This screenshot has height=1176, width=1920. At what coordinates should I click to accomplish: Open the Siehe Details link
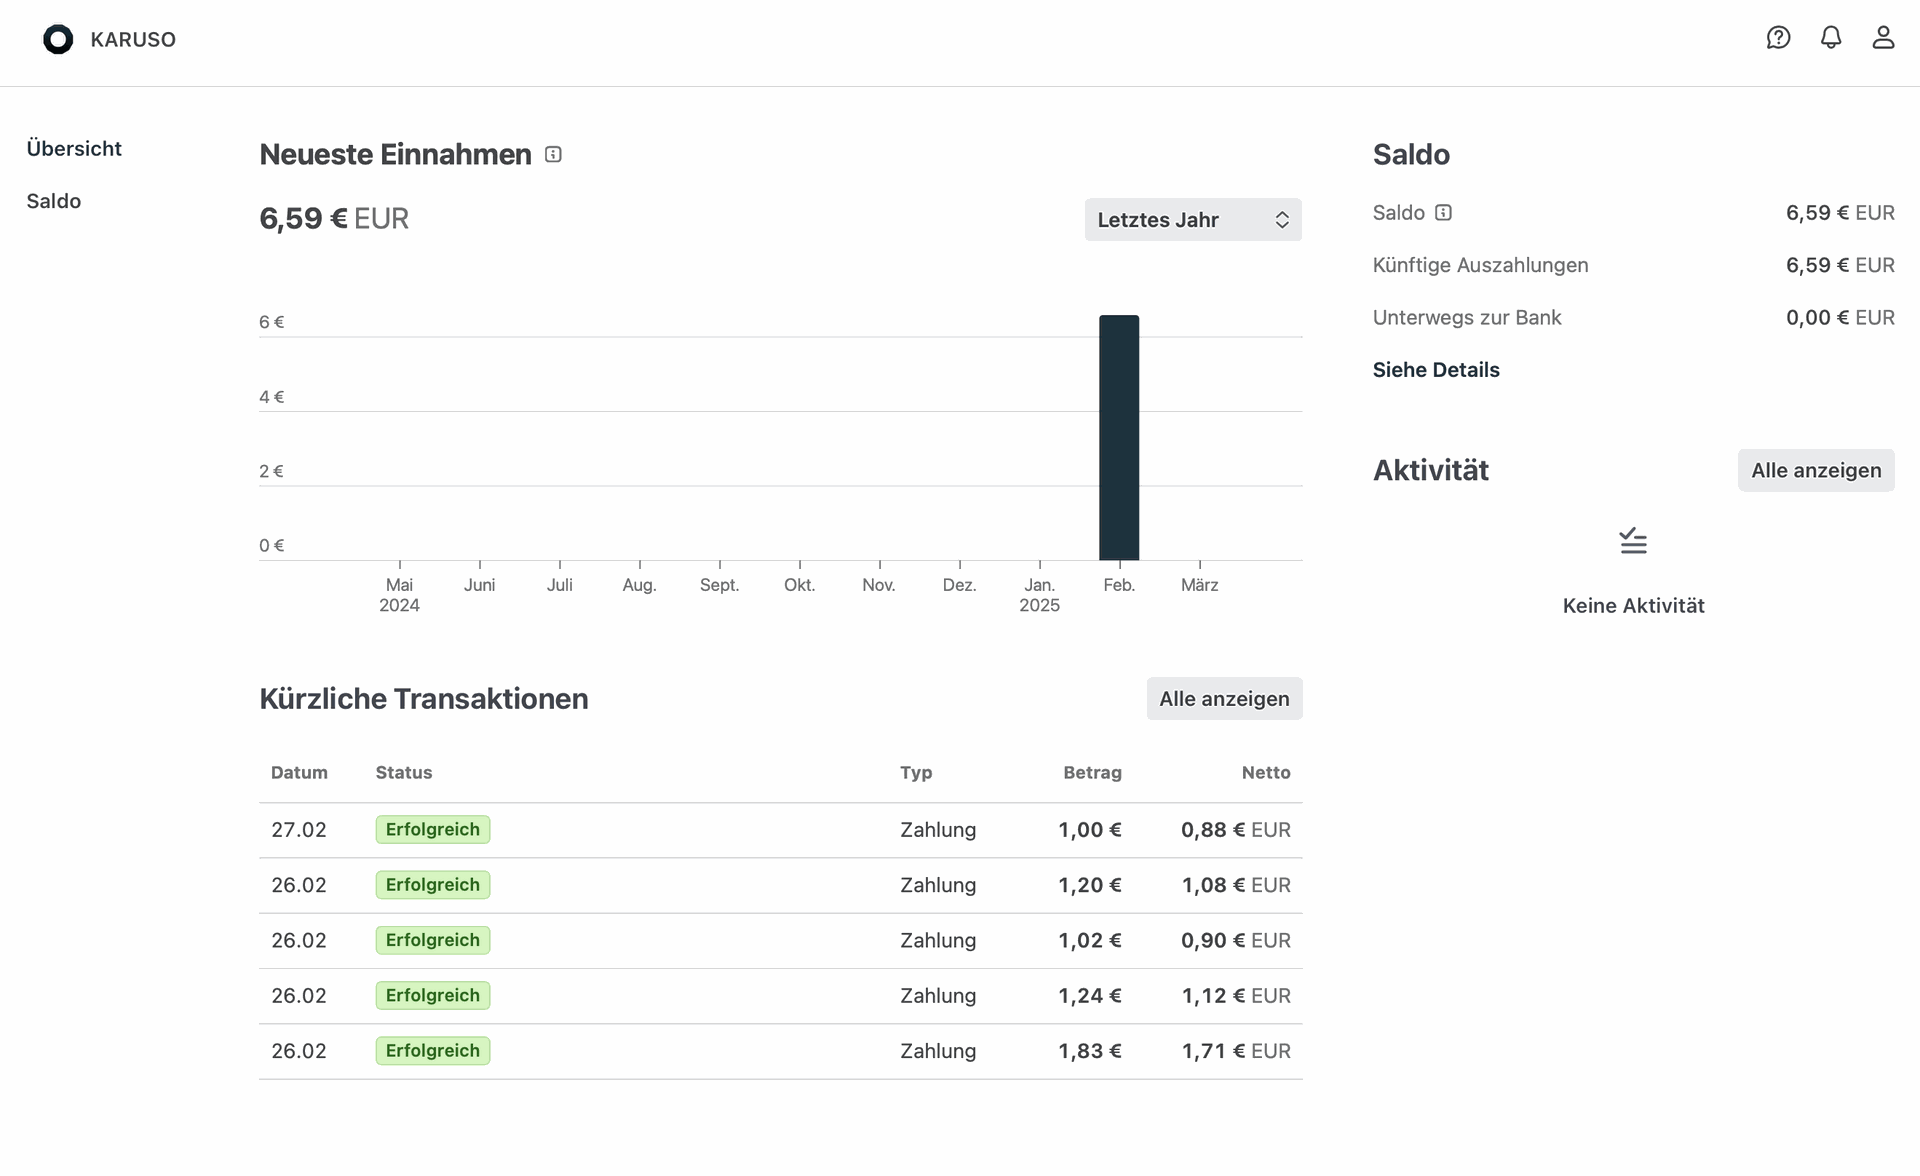(1436, 370)
